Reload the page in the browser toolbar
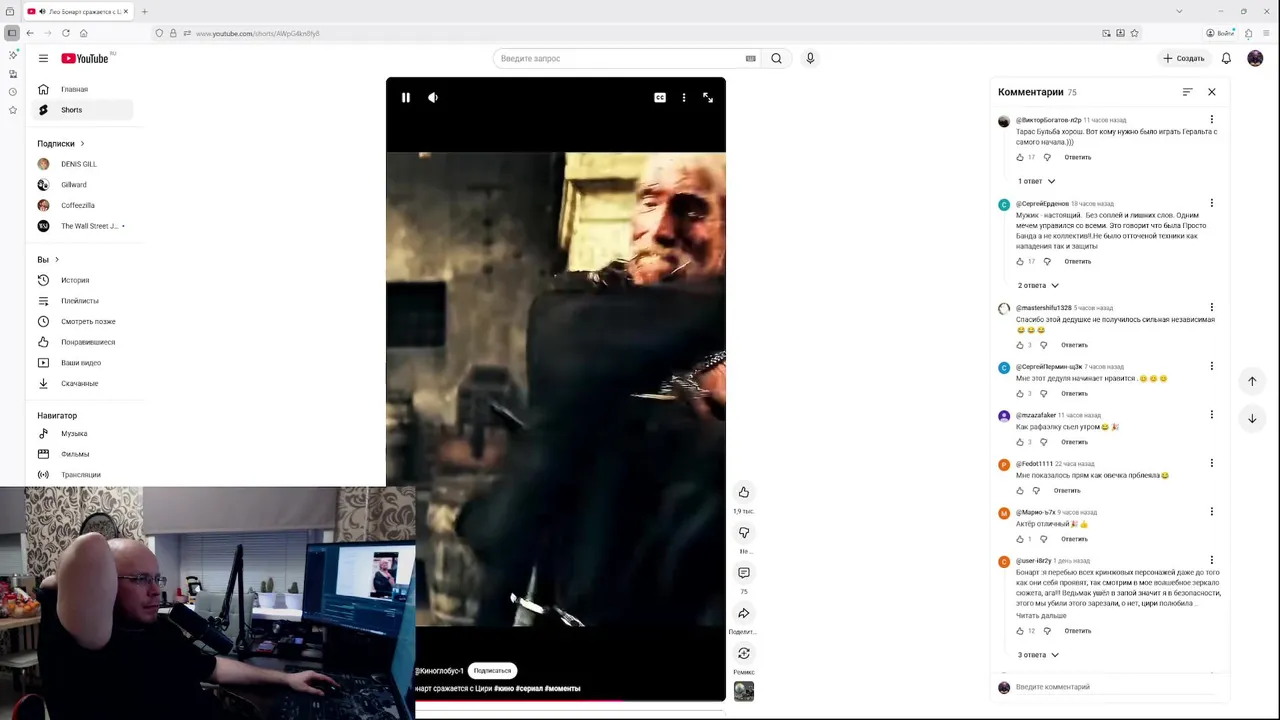1280x720 pixels. [x=65, y=33]
